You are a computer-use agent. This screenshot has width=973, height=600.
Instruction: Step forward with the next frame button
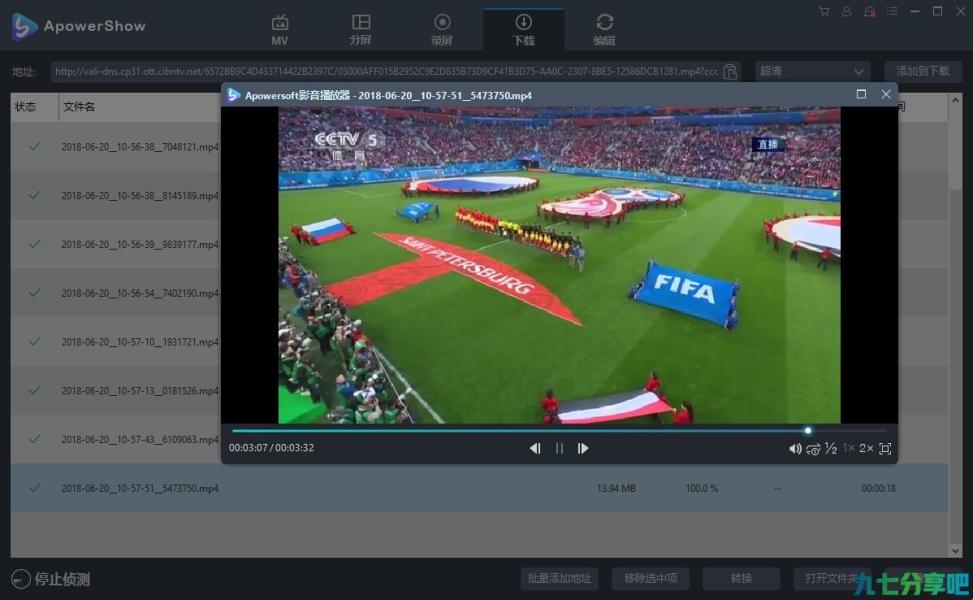[583, 448]
